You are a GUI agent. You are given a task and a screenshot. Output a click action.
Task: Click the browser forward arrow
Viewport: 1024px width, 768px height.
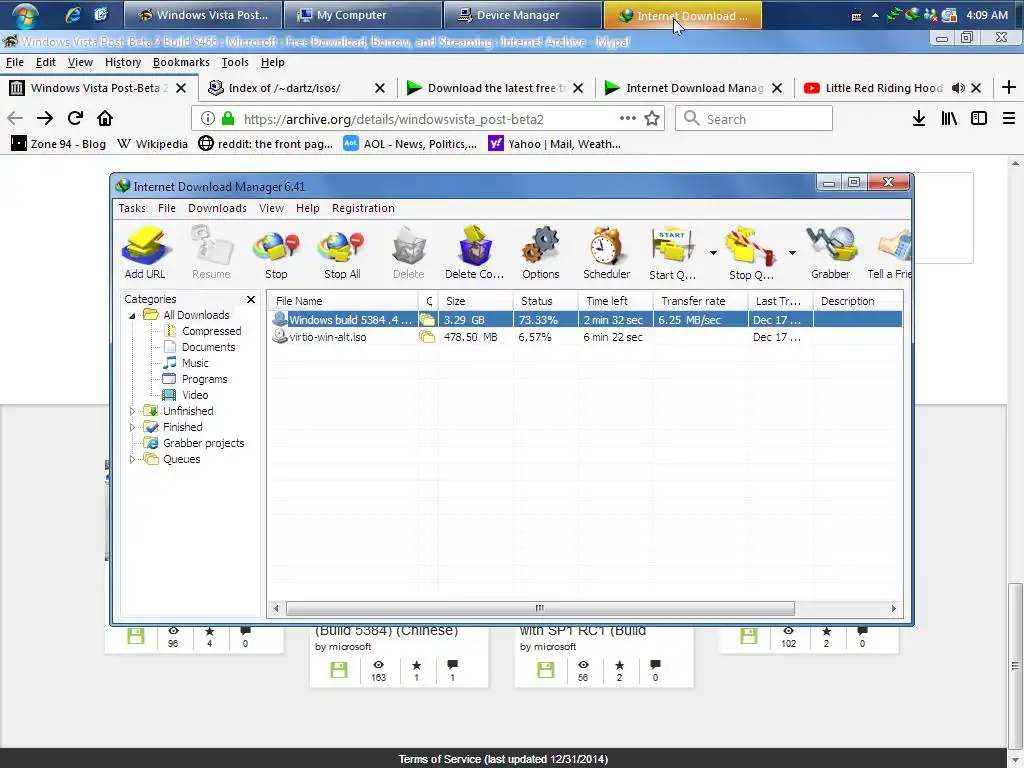click(44, 118)
